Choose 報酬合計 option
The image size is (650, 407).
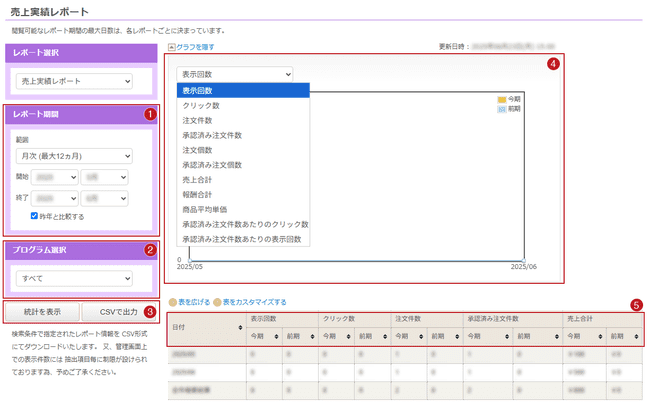pos(243,195)
